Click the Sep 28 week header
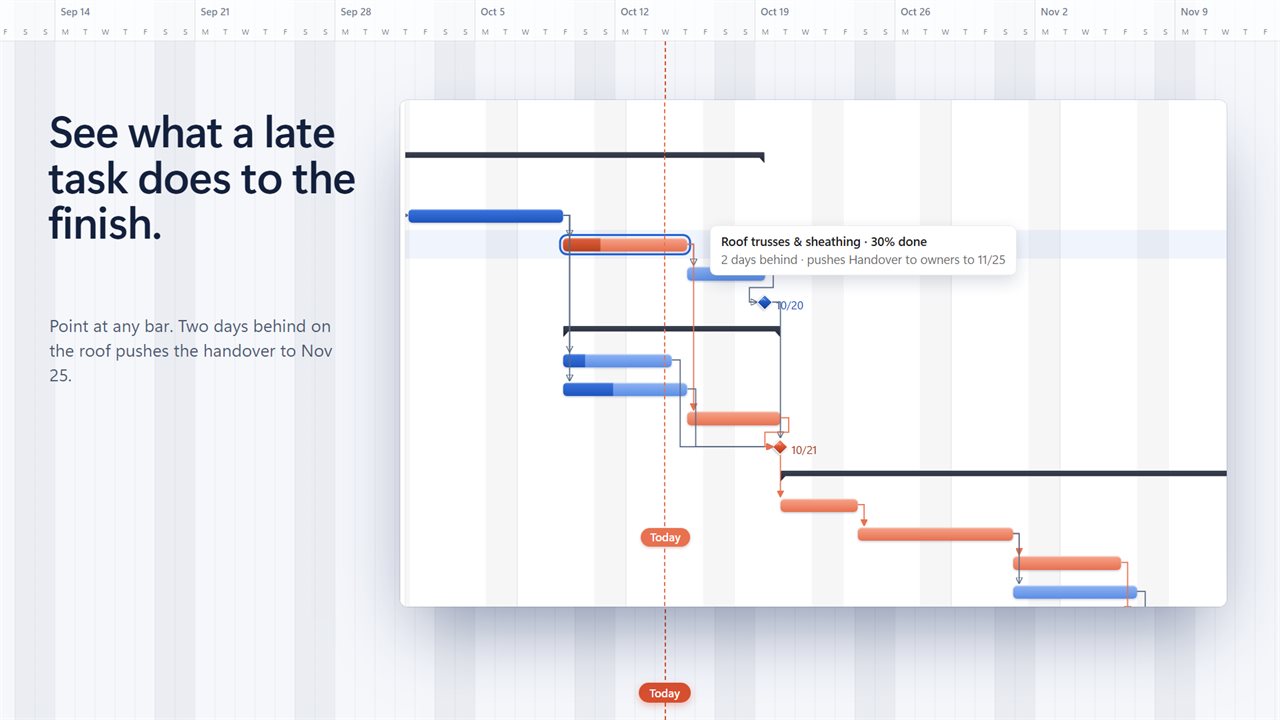 tap(355, 12)
